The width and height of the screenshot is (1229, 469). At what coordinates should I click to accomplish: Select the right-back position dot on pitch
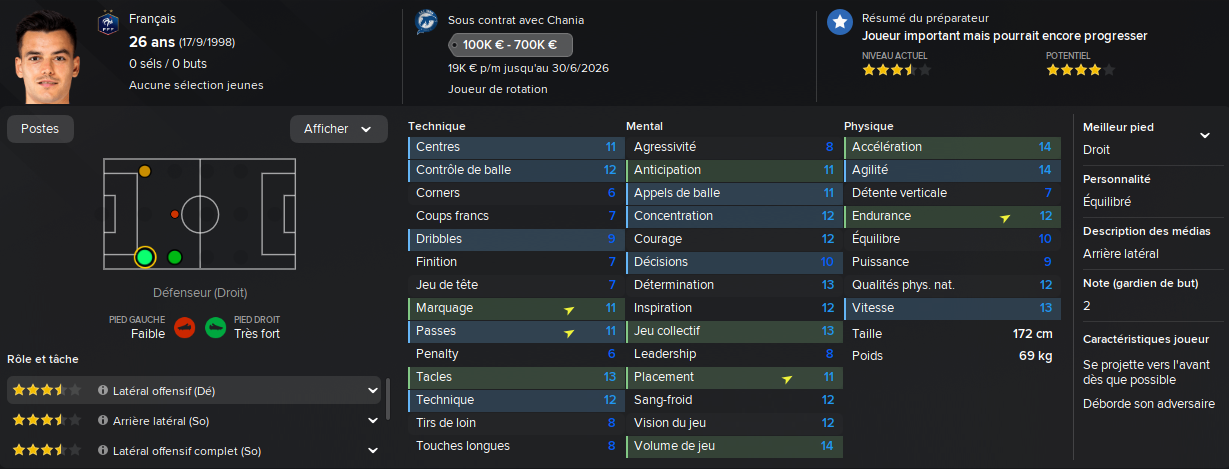145,258
